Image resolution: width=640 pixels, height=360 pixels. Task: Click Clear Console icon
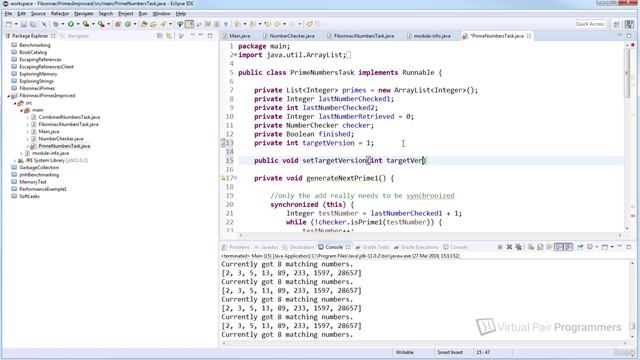pyautogui.click(x=531, y=247)
